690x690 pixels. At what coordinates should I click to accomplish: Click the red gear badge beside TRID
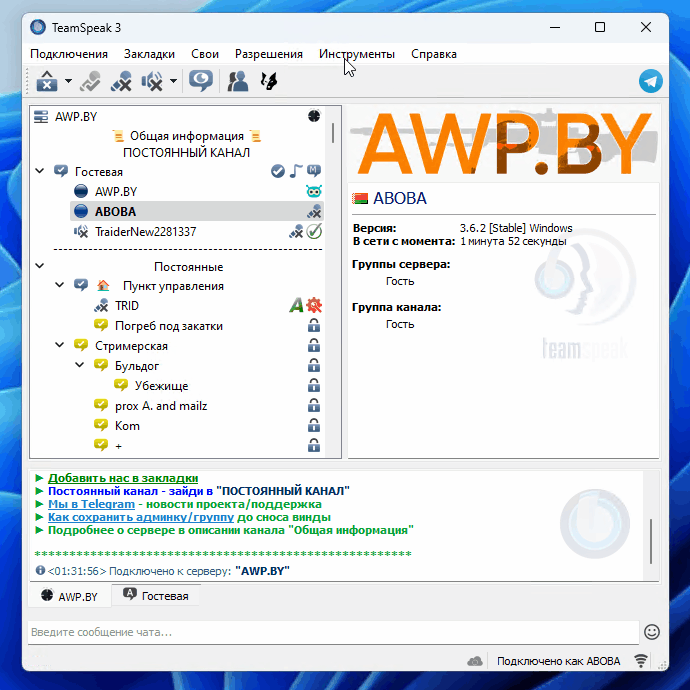click(314, 305)
